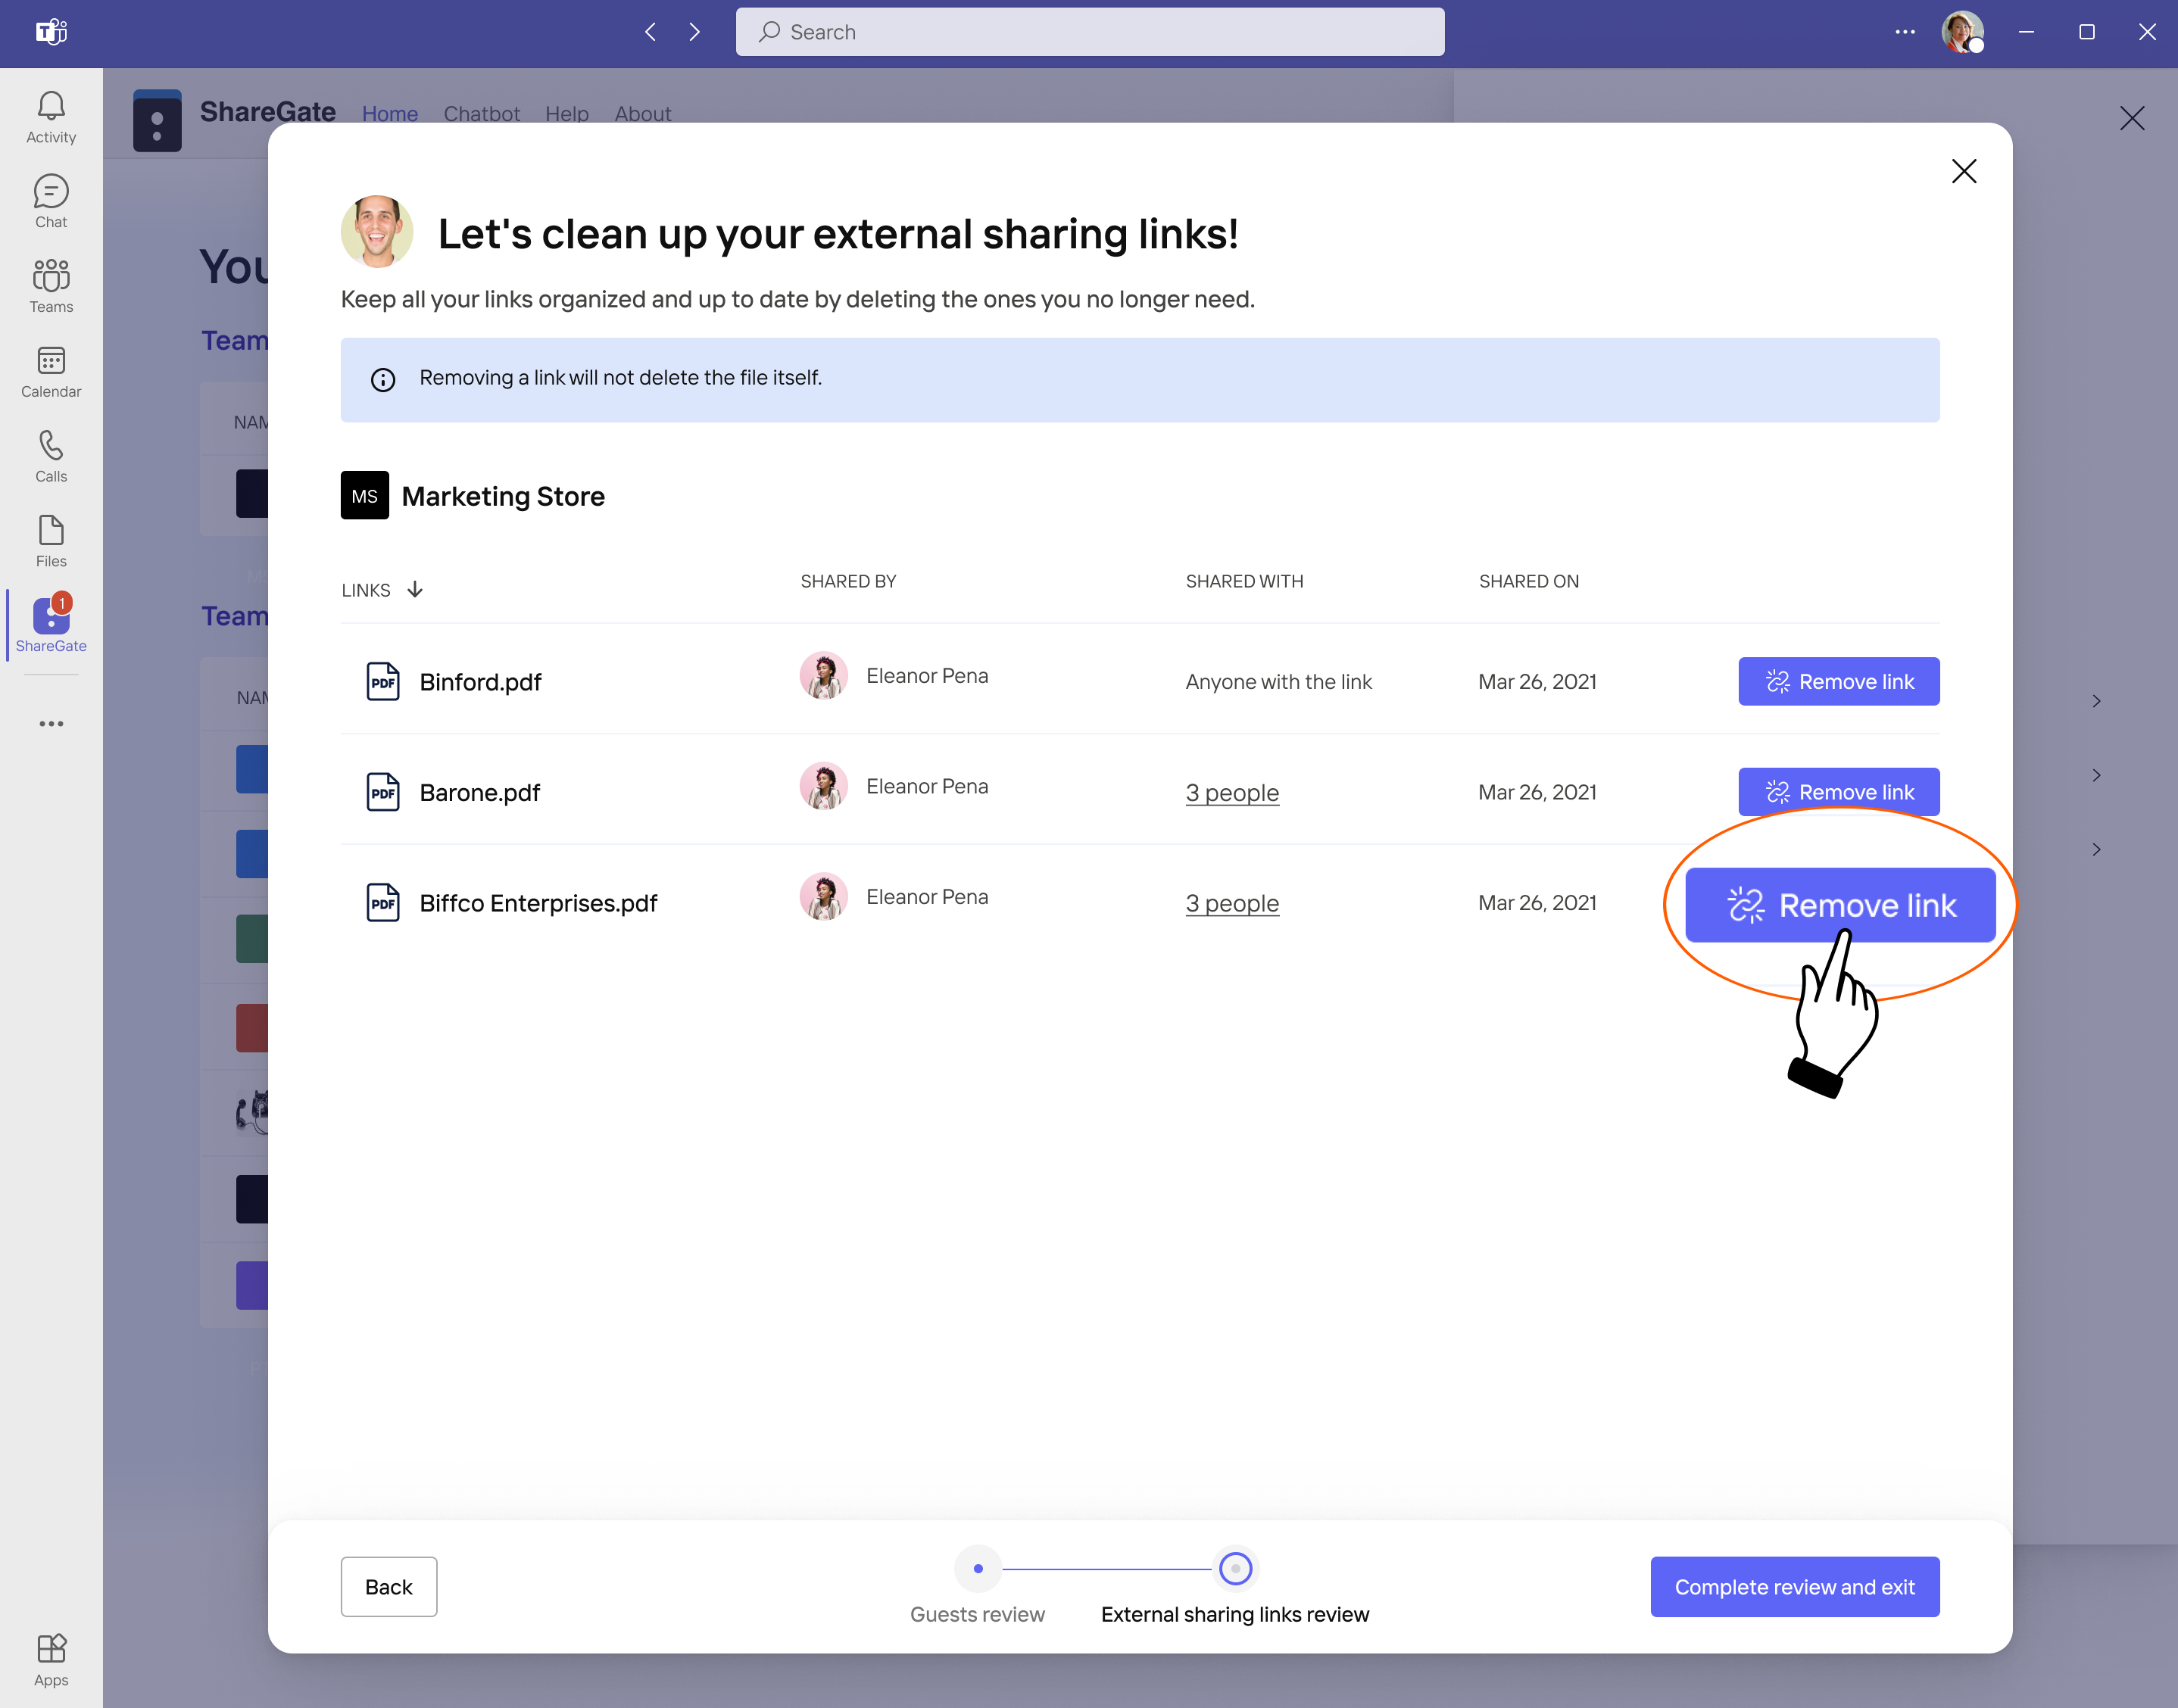Click the 3 people link for Barone.pdf
This screenshot has height=1708, width=2178.
click(x=1232, y=792)
